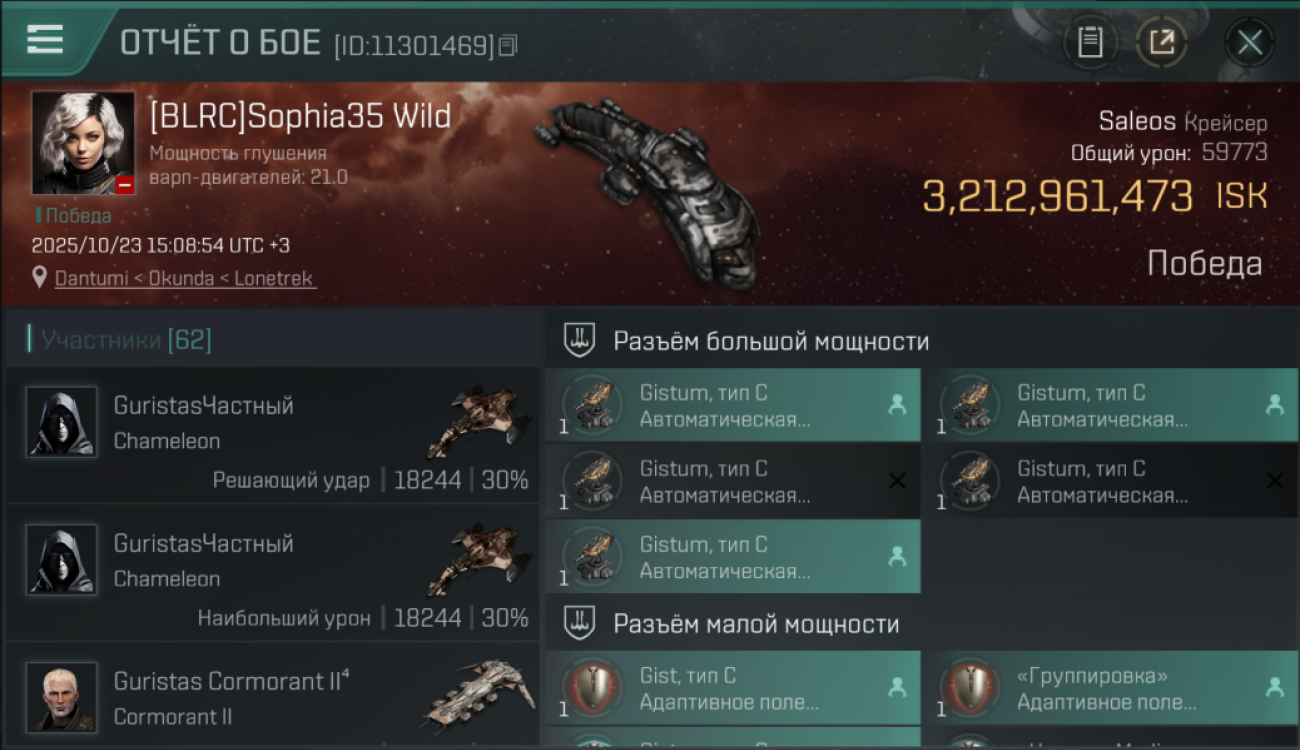This screenshot has width=1300, height=750.
Task: Open the Guristas Cormorant II pilot portrait
Action: point(62,697)
